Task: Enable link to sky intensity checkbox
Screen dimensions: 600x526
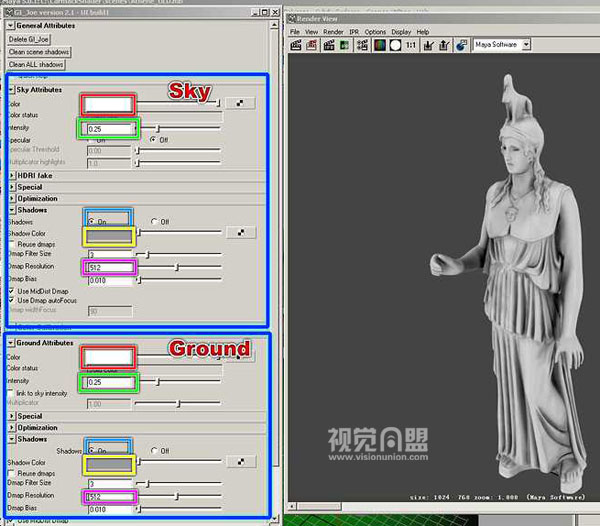Action: click(11, 393)
